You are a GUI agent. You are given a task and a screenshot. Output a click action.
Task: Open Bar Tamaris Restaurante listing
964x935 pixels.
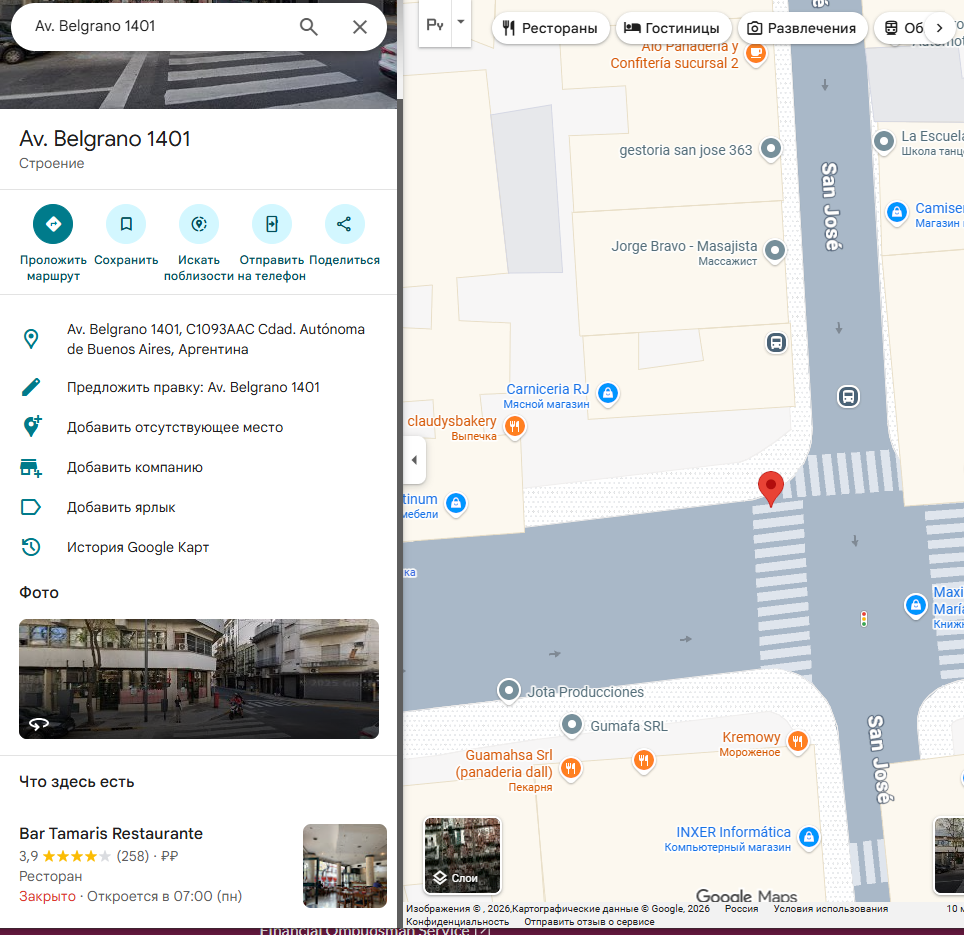click(111, 834)
